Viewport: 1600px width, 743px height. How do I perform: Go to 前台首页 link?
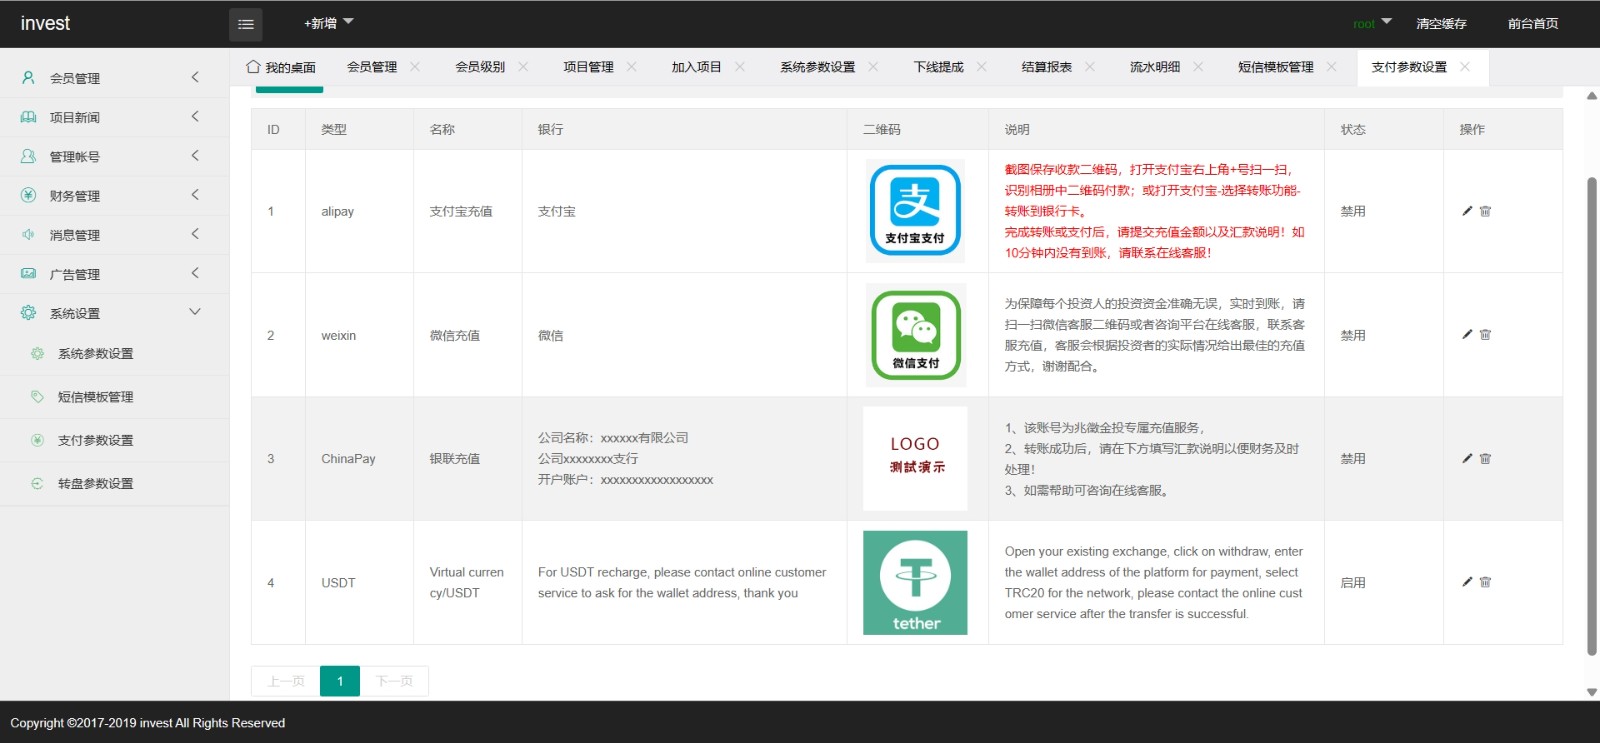[1533, 24]
